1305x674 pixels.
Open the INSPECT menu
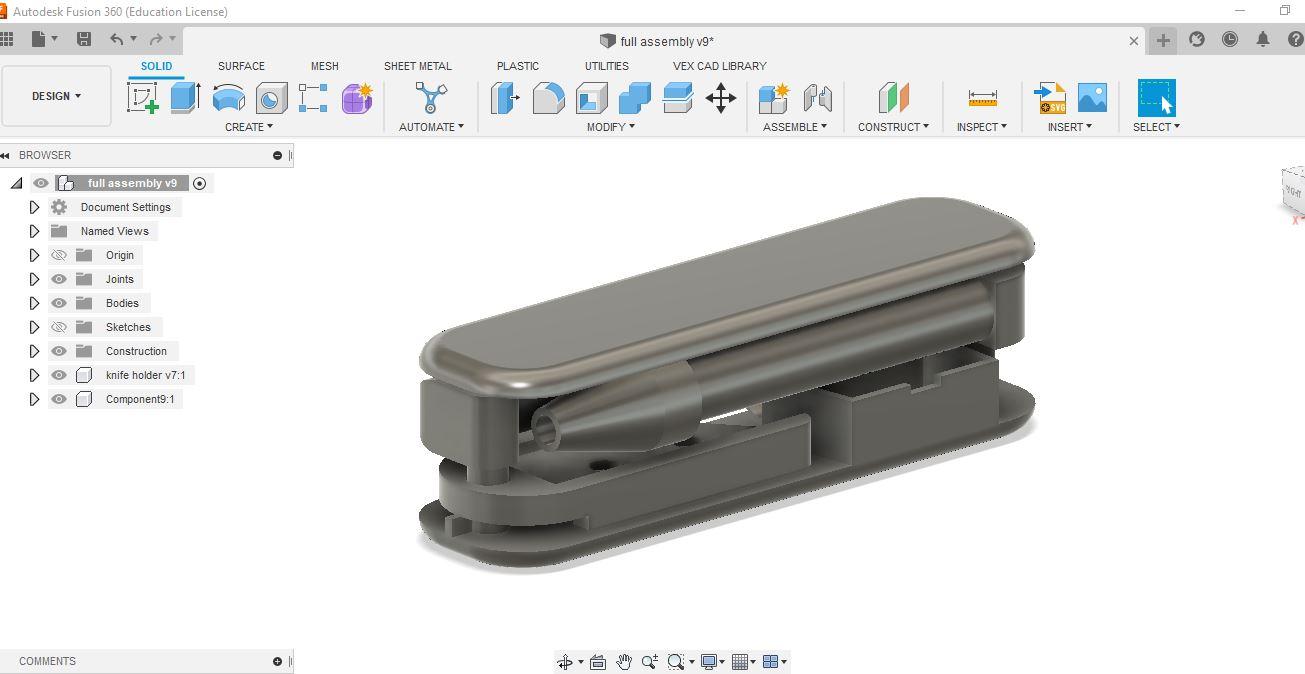point(982,127)
